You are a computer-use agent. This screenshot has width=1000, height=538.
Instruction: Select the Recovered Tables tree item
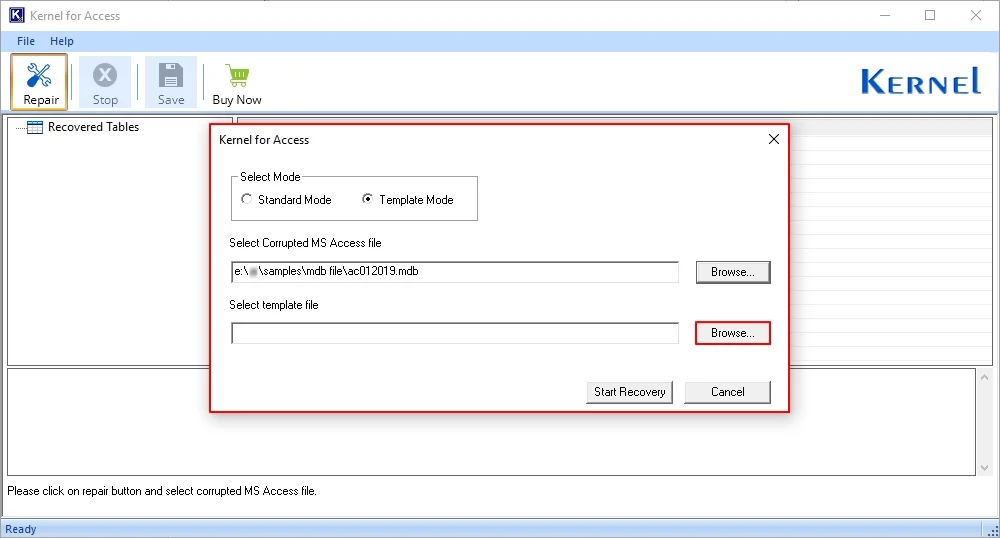click(93, 127)
